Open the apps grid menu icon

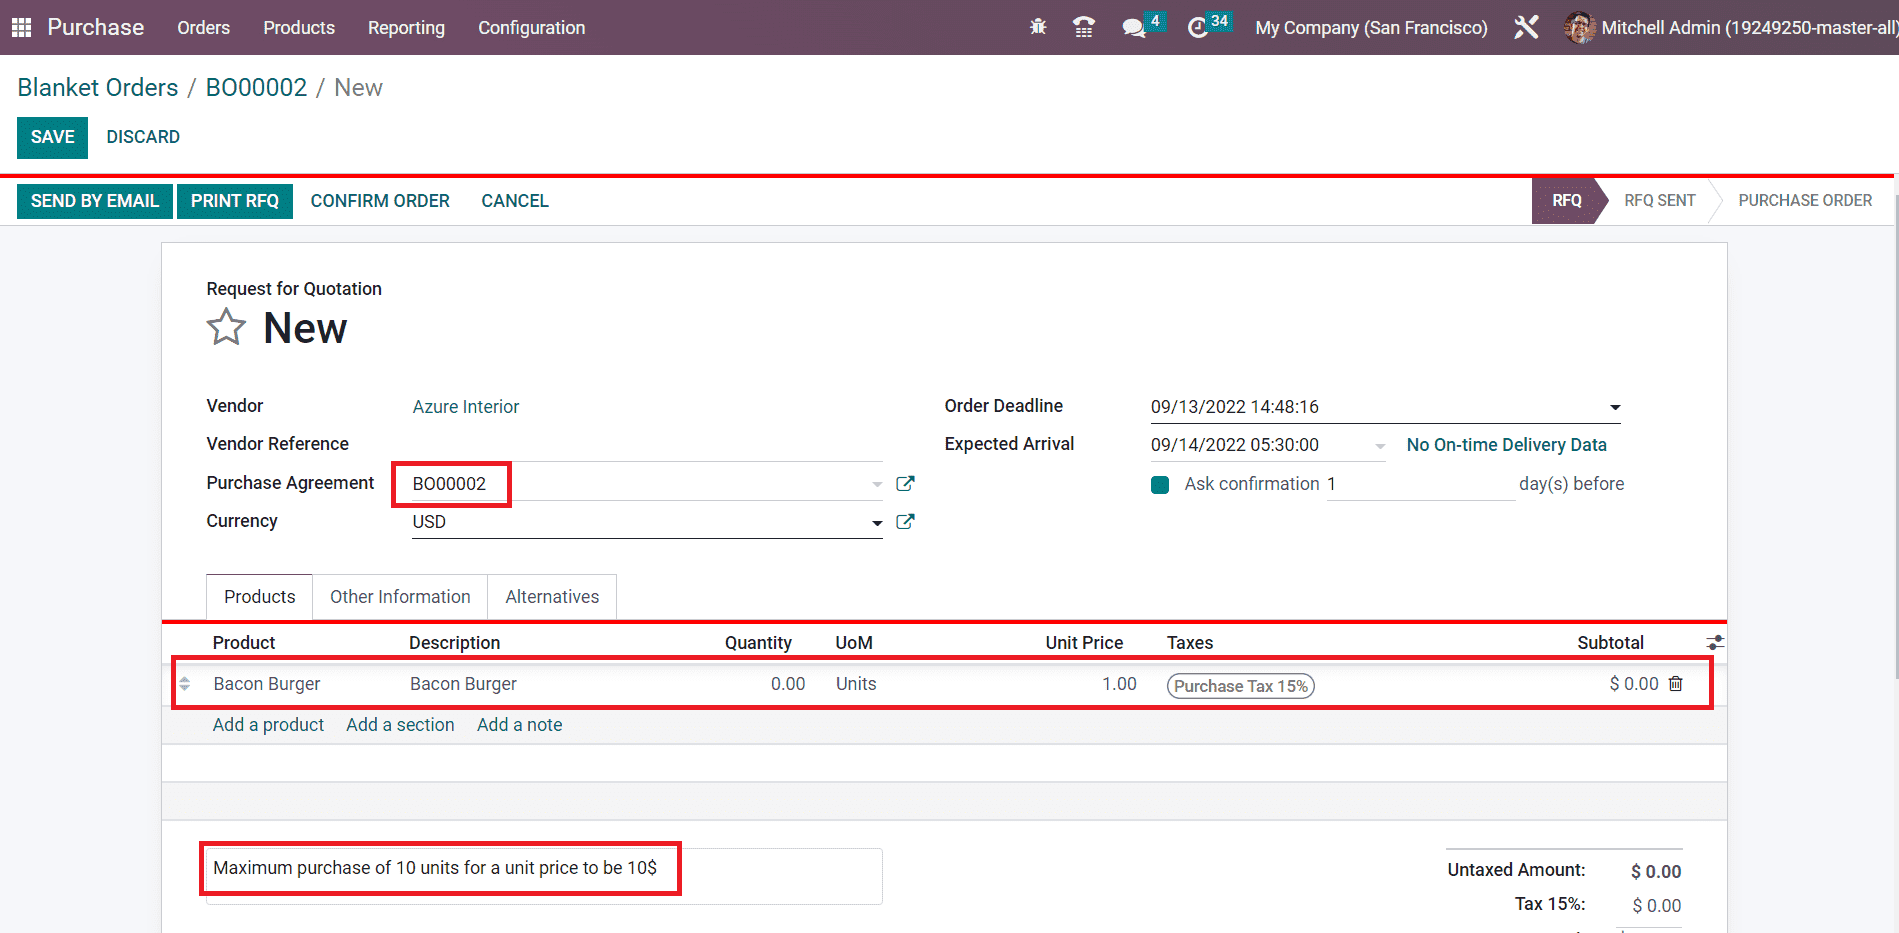coord(21,27)
